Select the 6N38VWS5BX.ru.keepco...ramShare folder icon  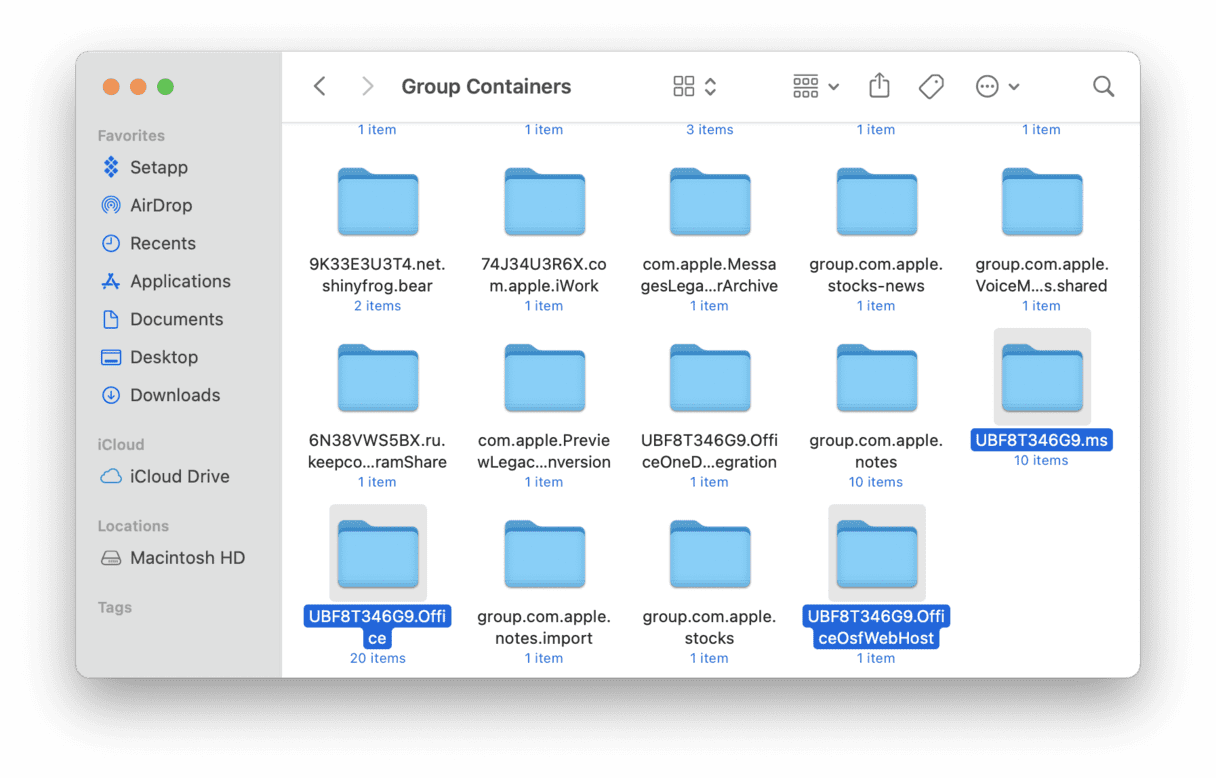tap(378, 378)
